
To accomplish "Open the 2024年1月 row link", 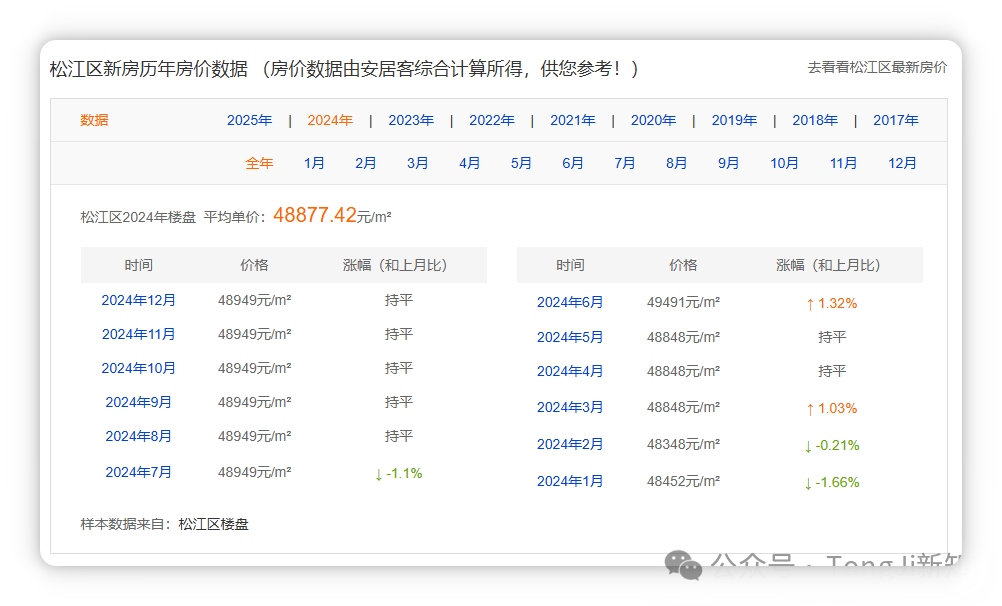I will [x=569, y=481].
